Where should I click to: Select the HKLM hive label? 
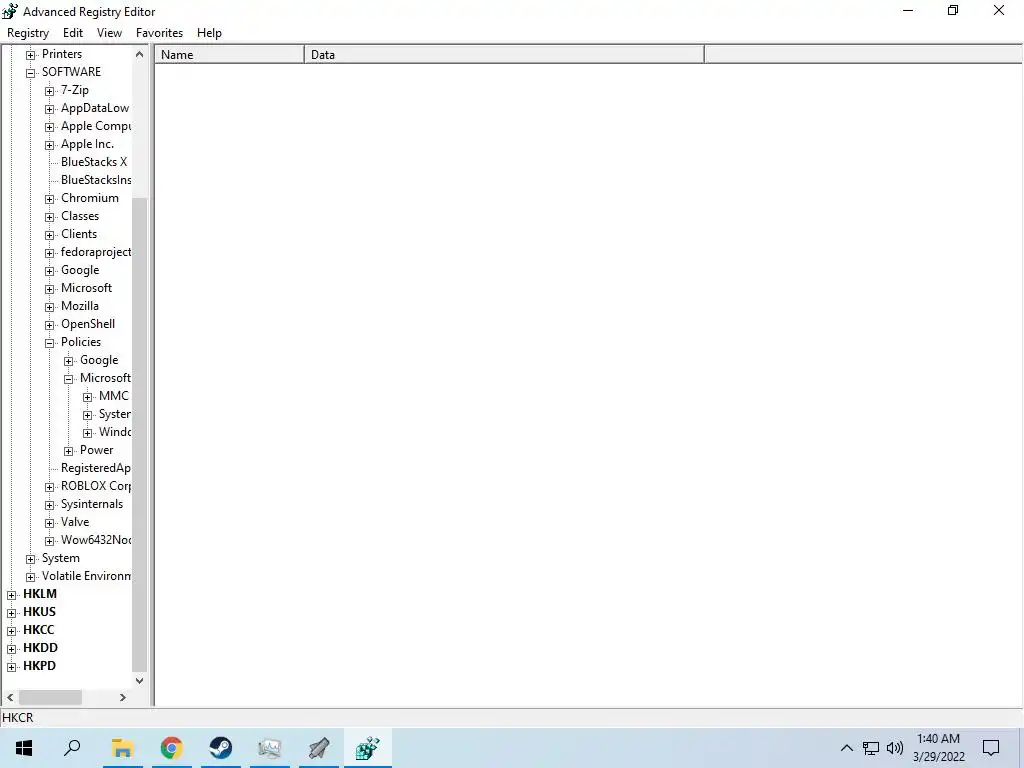40,594
